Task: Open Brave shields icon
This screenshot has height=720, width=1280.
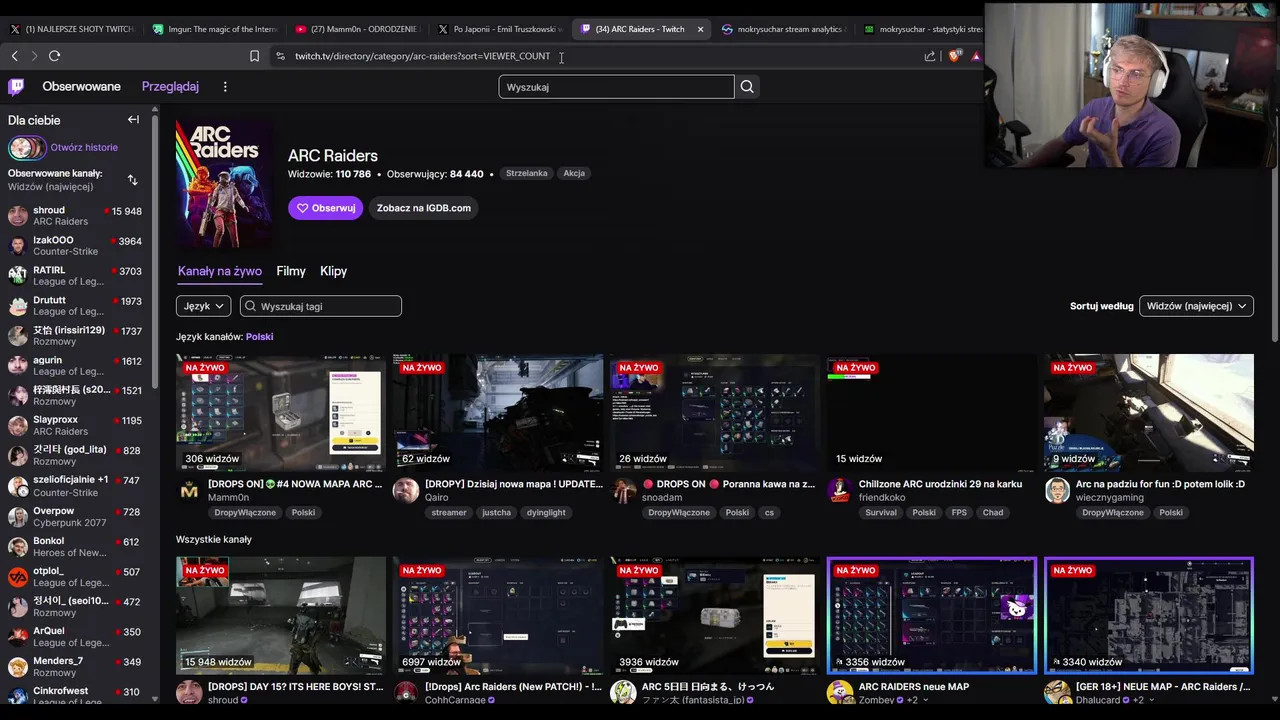Action: pyautogui.click(x=953, y=56)
